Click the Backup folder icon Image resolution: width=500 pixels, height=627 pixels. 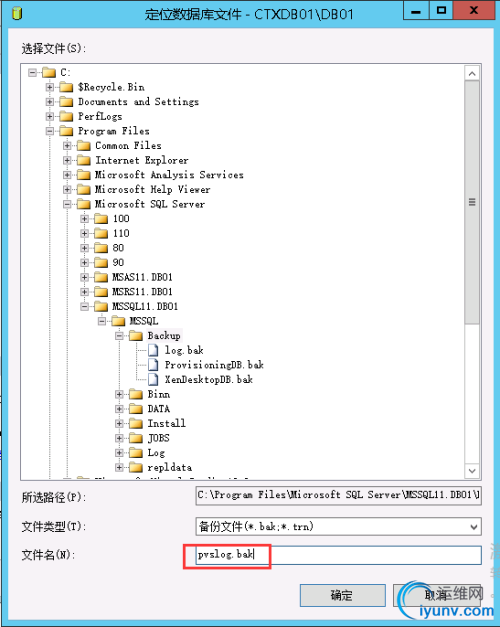tap(136, 336)
